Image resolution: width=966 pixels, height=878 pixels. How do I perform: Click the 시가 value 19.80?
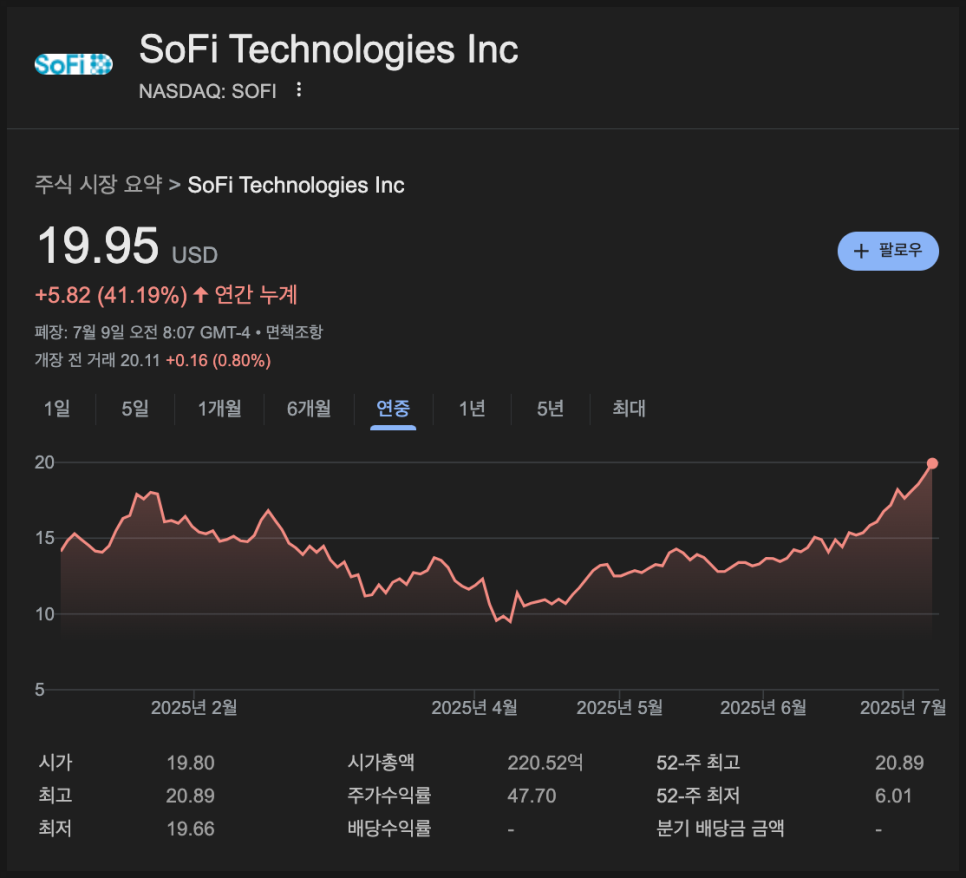click(x=190, y=763)
